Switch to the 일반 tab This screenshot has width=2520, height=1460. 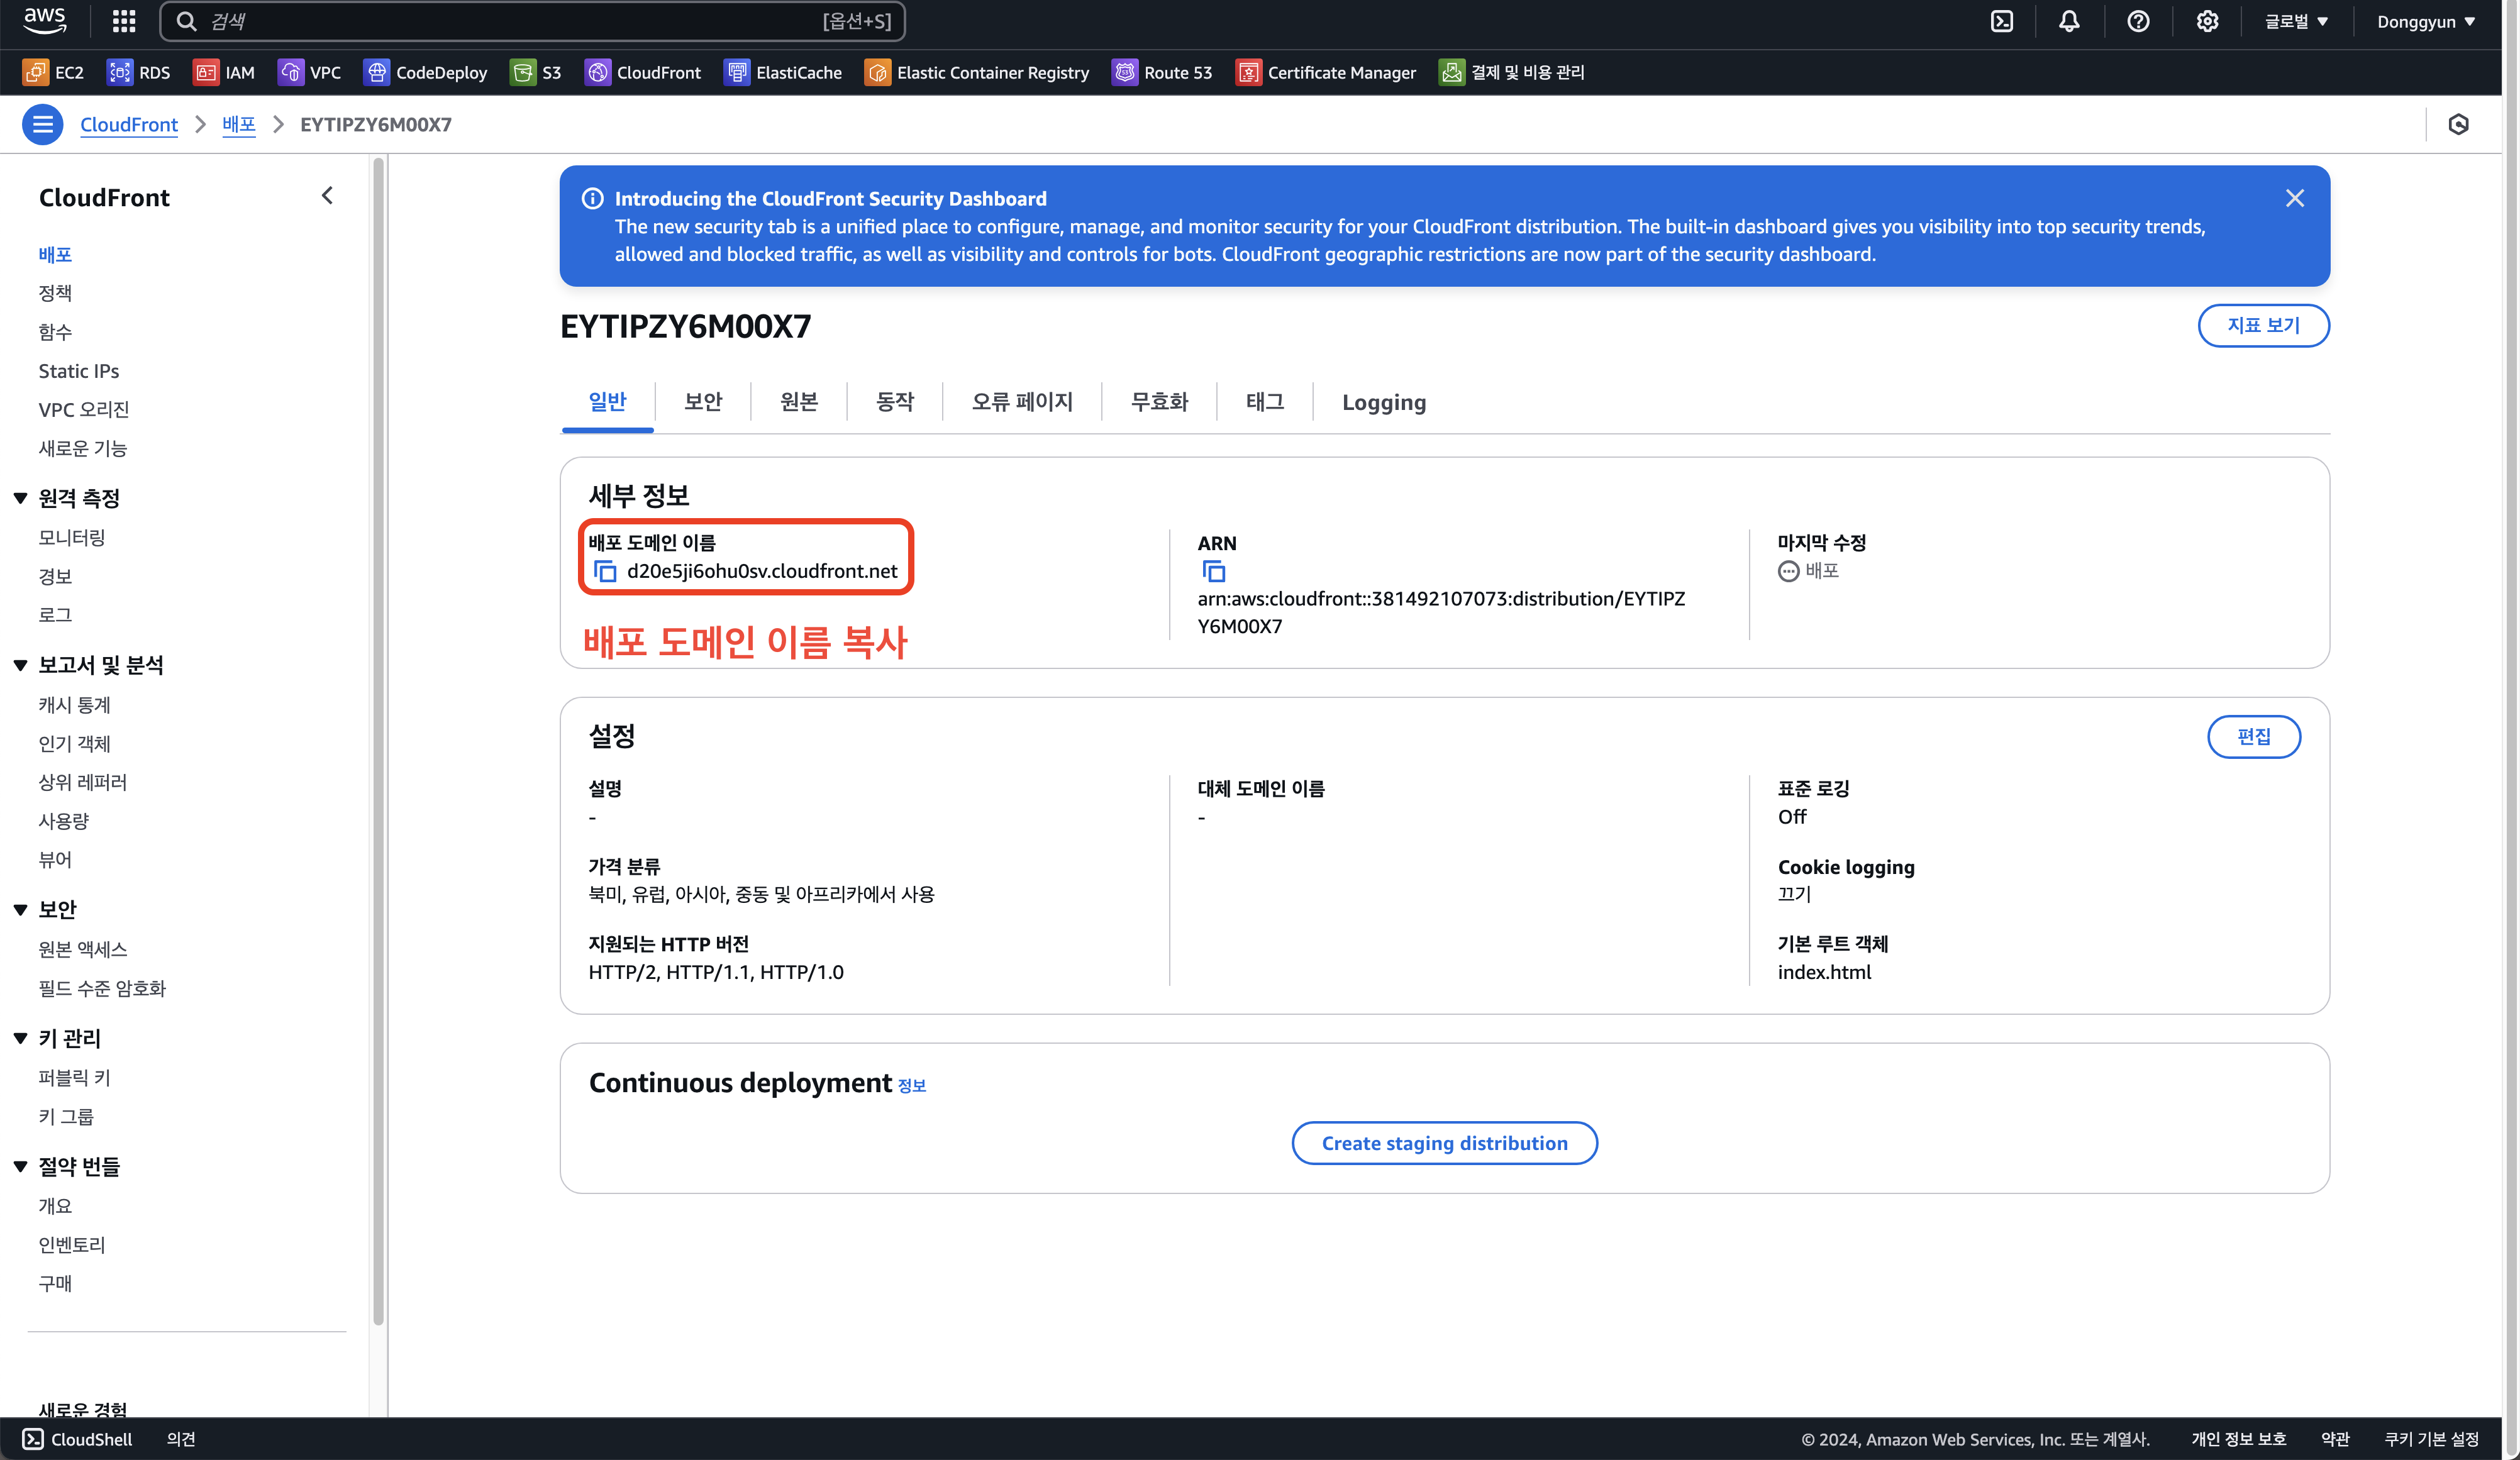pyautogui.click(x=607, y=402)
